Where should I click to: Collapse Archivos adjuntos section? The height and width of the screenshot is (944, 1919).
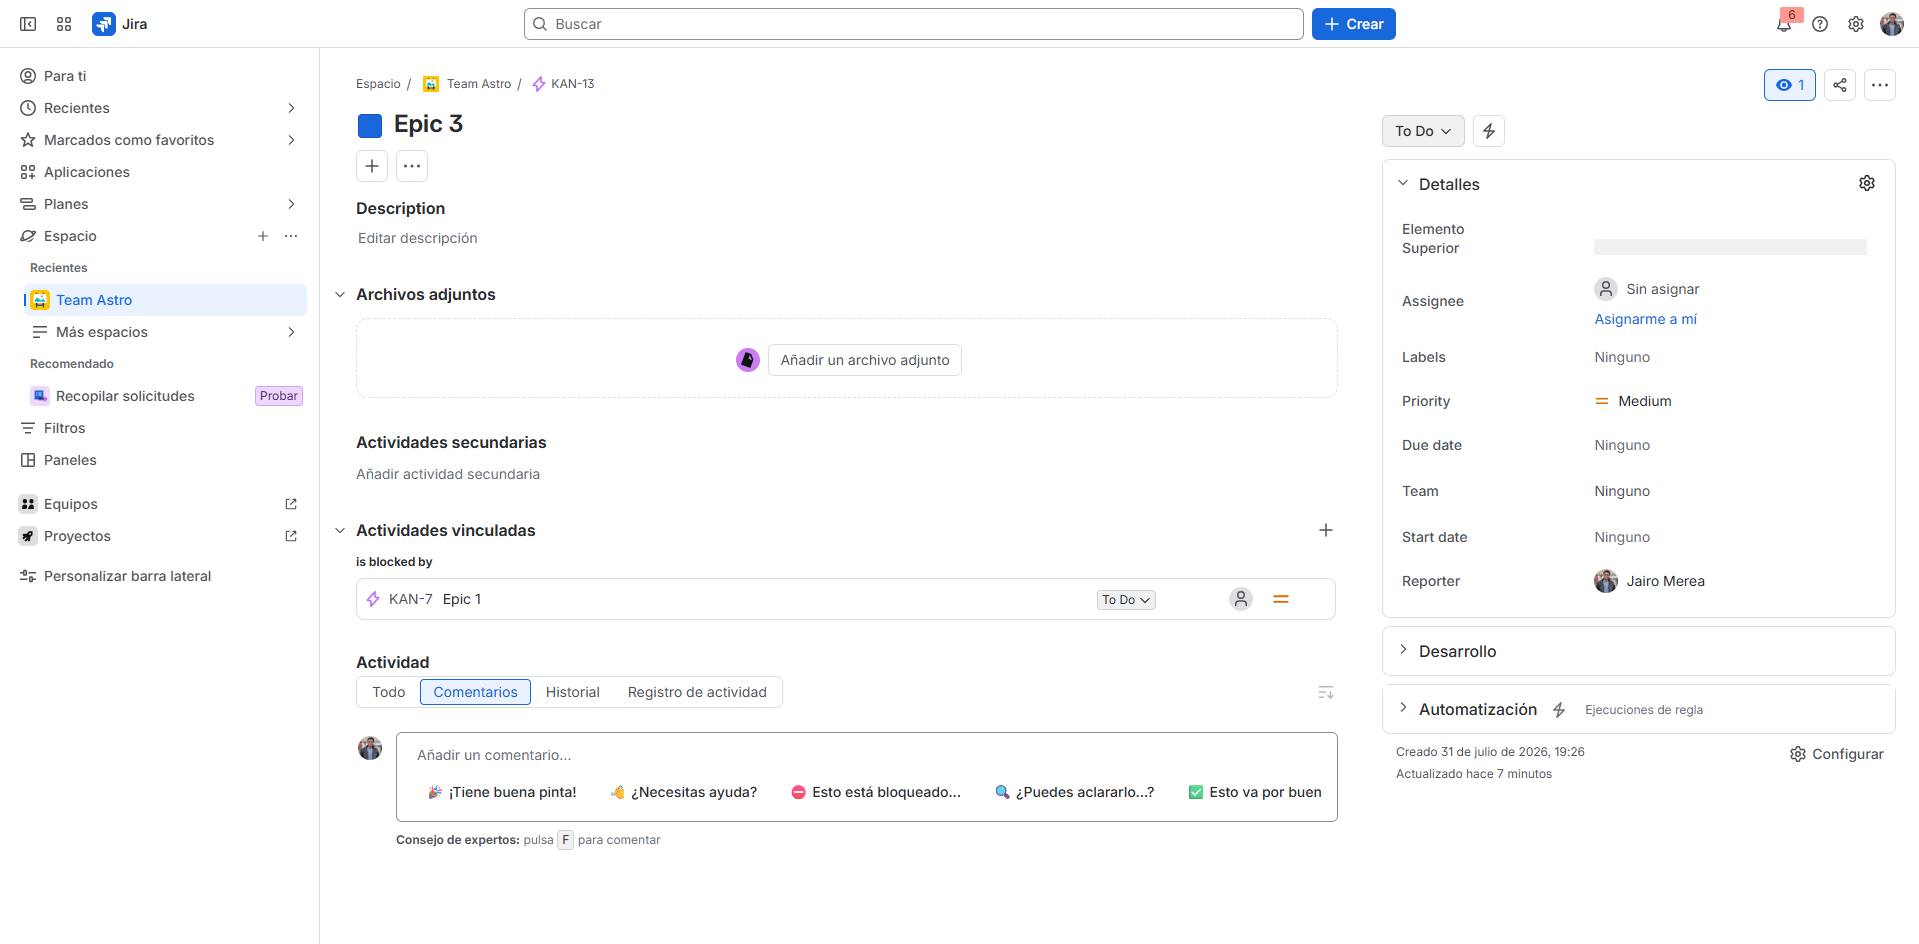(340, 294)
